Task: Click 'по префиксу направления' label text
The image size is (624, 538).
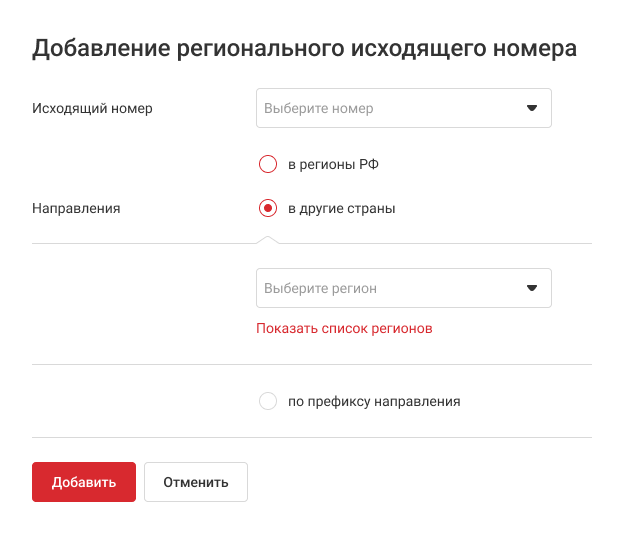Action: (374, 401)
